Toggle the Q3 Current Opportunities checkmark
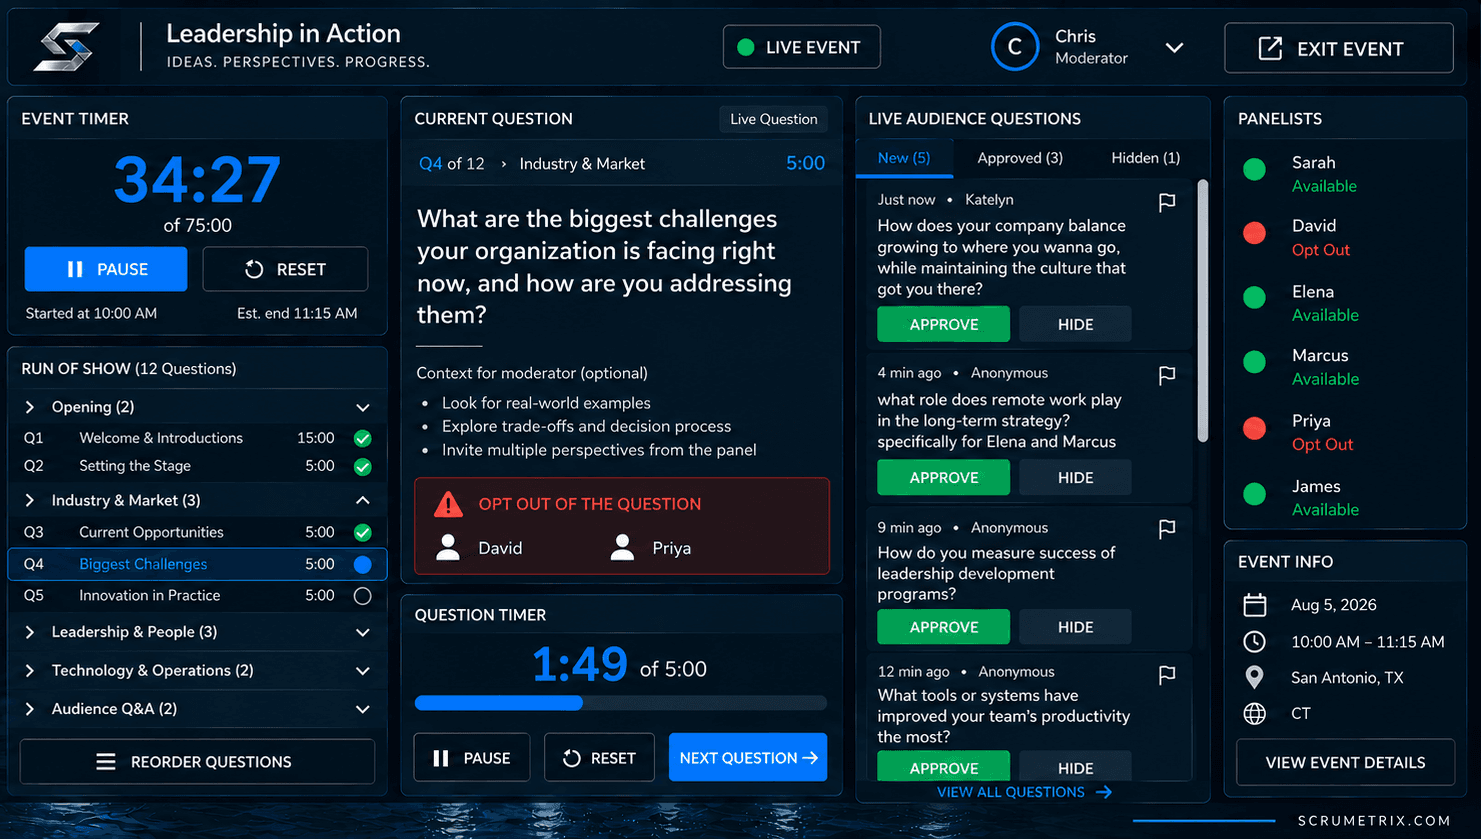The width and height of the screenshot is (1481, 839). (363, 532)
